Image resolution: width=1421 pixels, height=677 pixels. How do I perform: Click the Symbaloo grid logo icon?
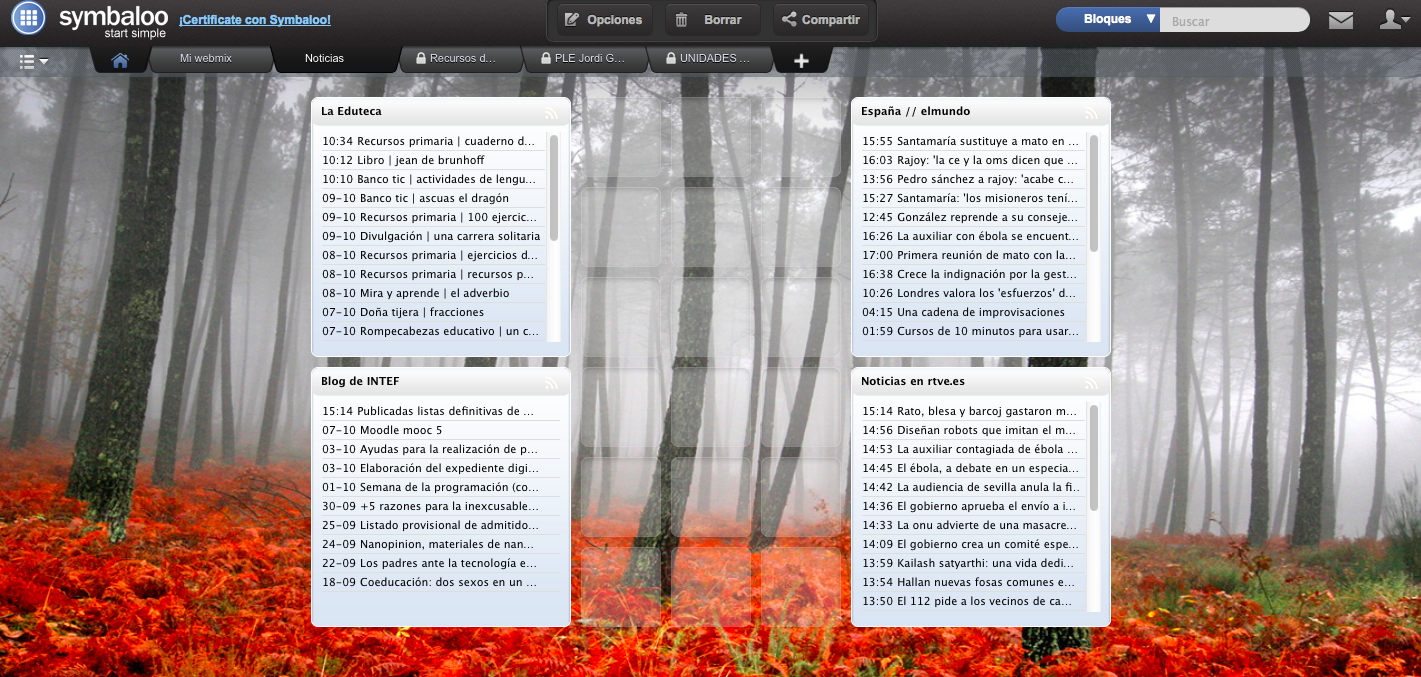click(28, 18)
